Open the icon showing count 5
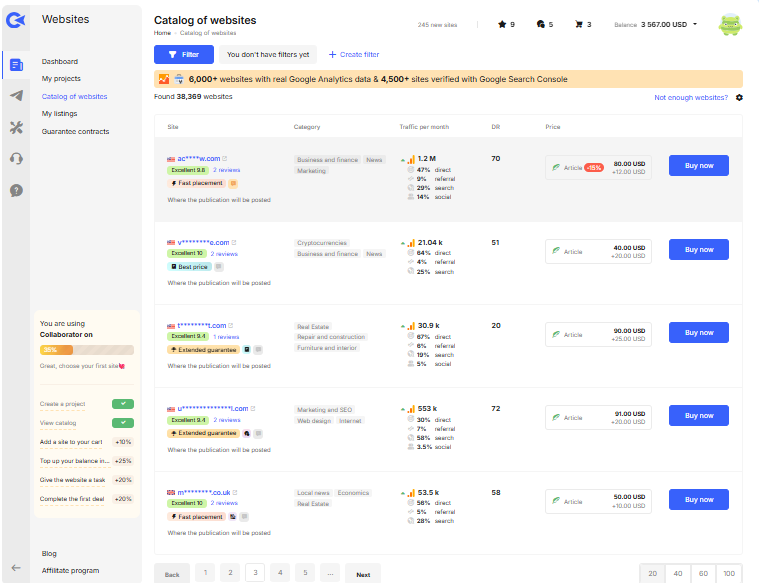 coord(541,24)
